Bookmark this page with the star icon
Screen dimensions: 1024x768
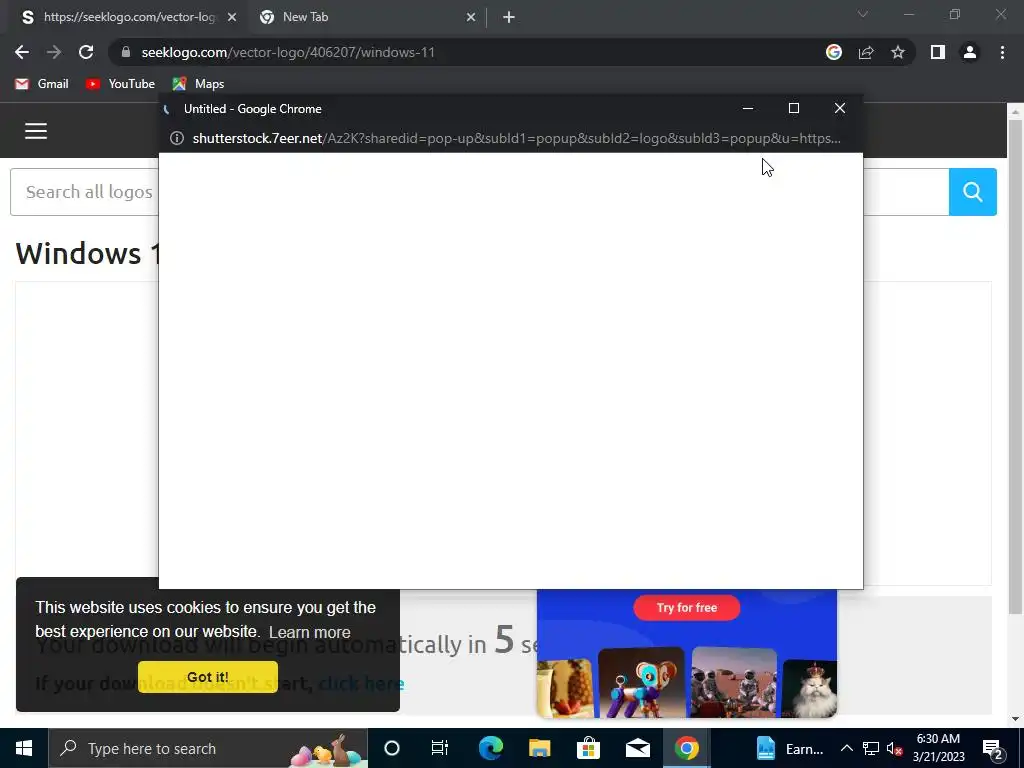898,52
